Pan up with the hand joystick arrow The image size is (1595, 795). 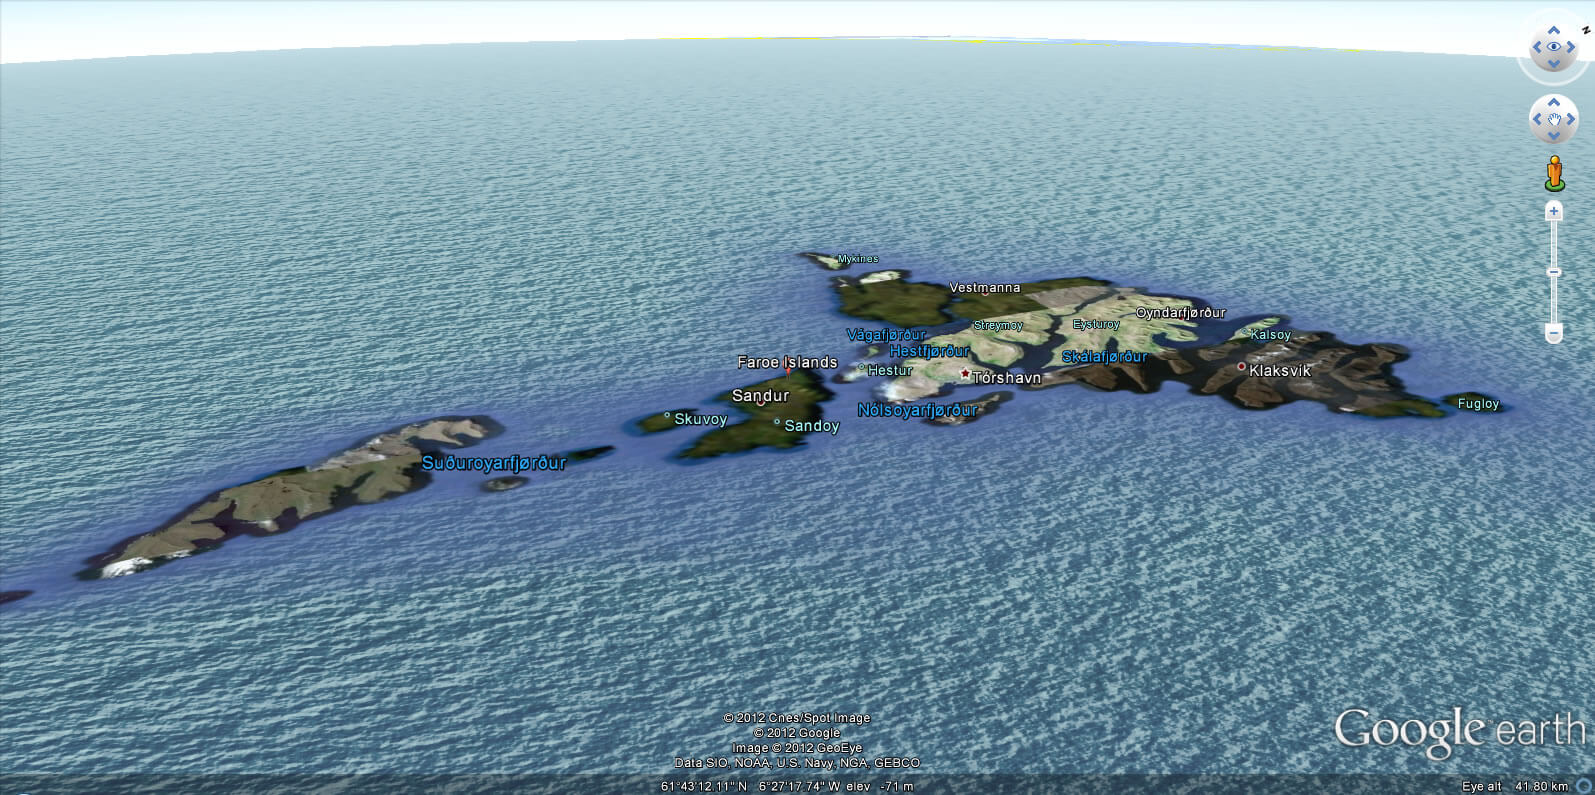(1554, 103)
